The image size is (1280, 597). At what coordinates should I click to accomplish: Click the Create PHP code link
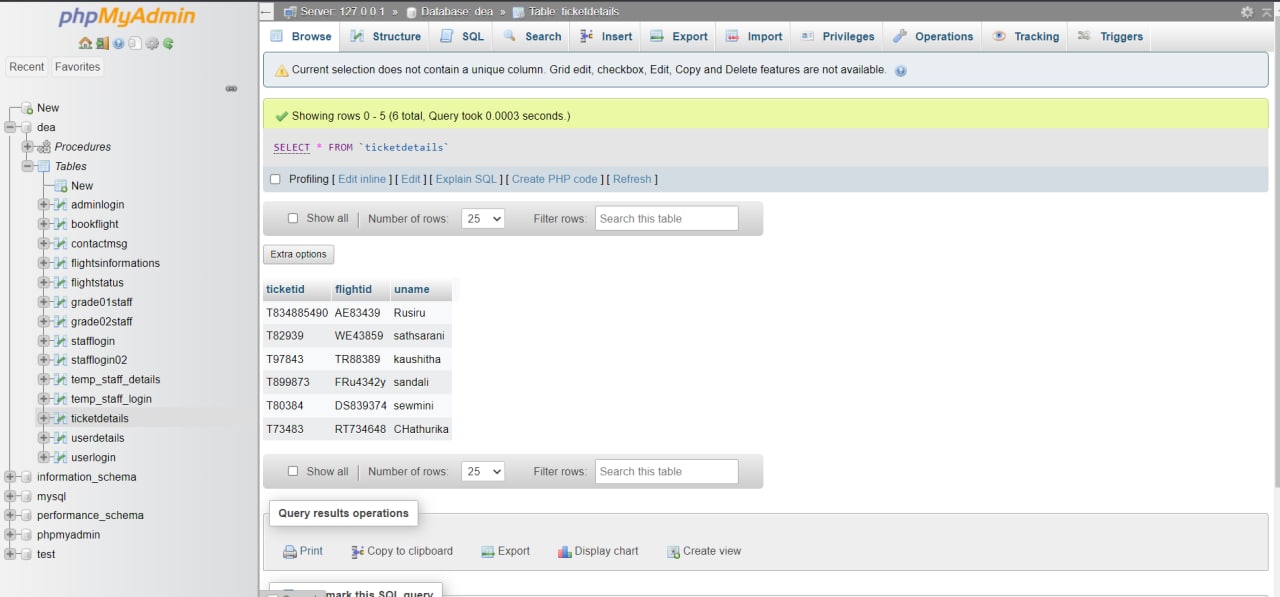pos(554,179)
